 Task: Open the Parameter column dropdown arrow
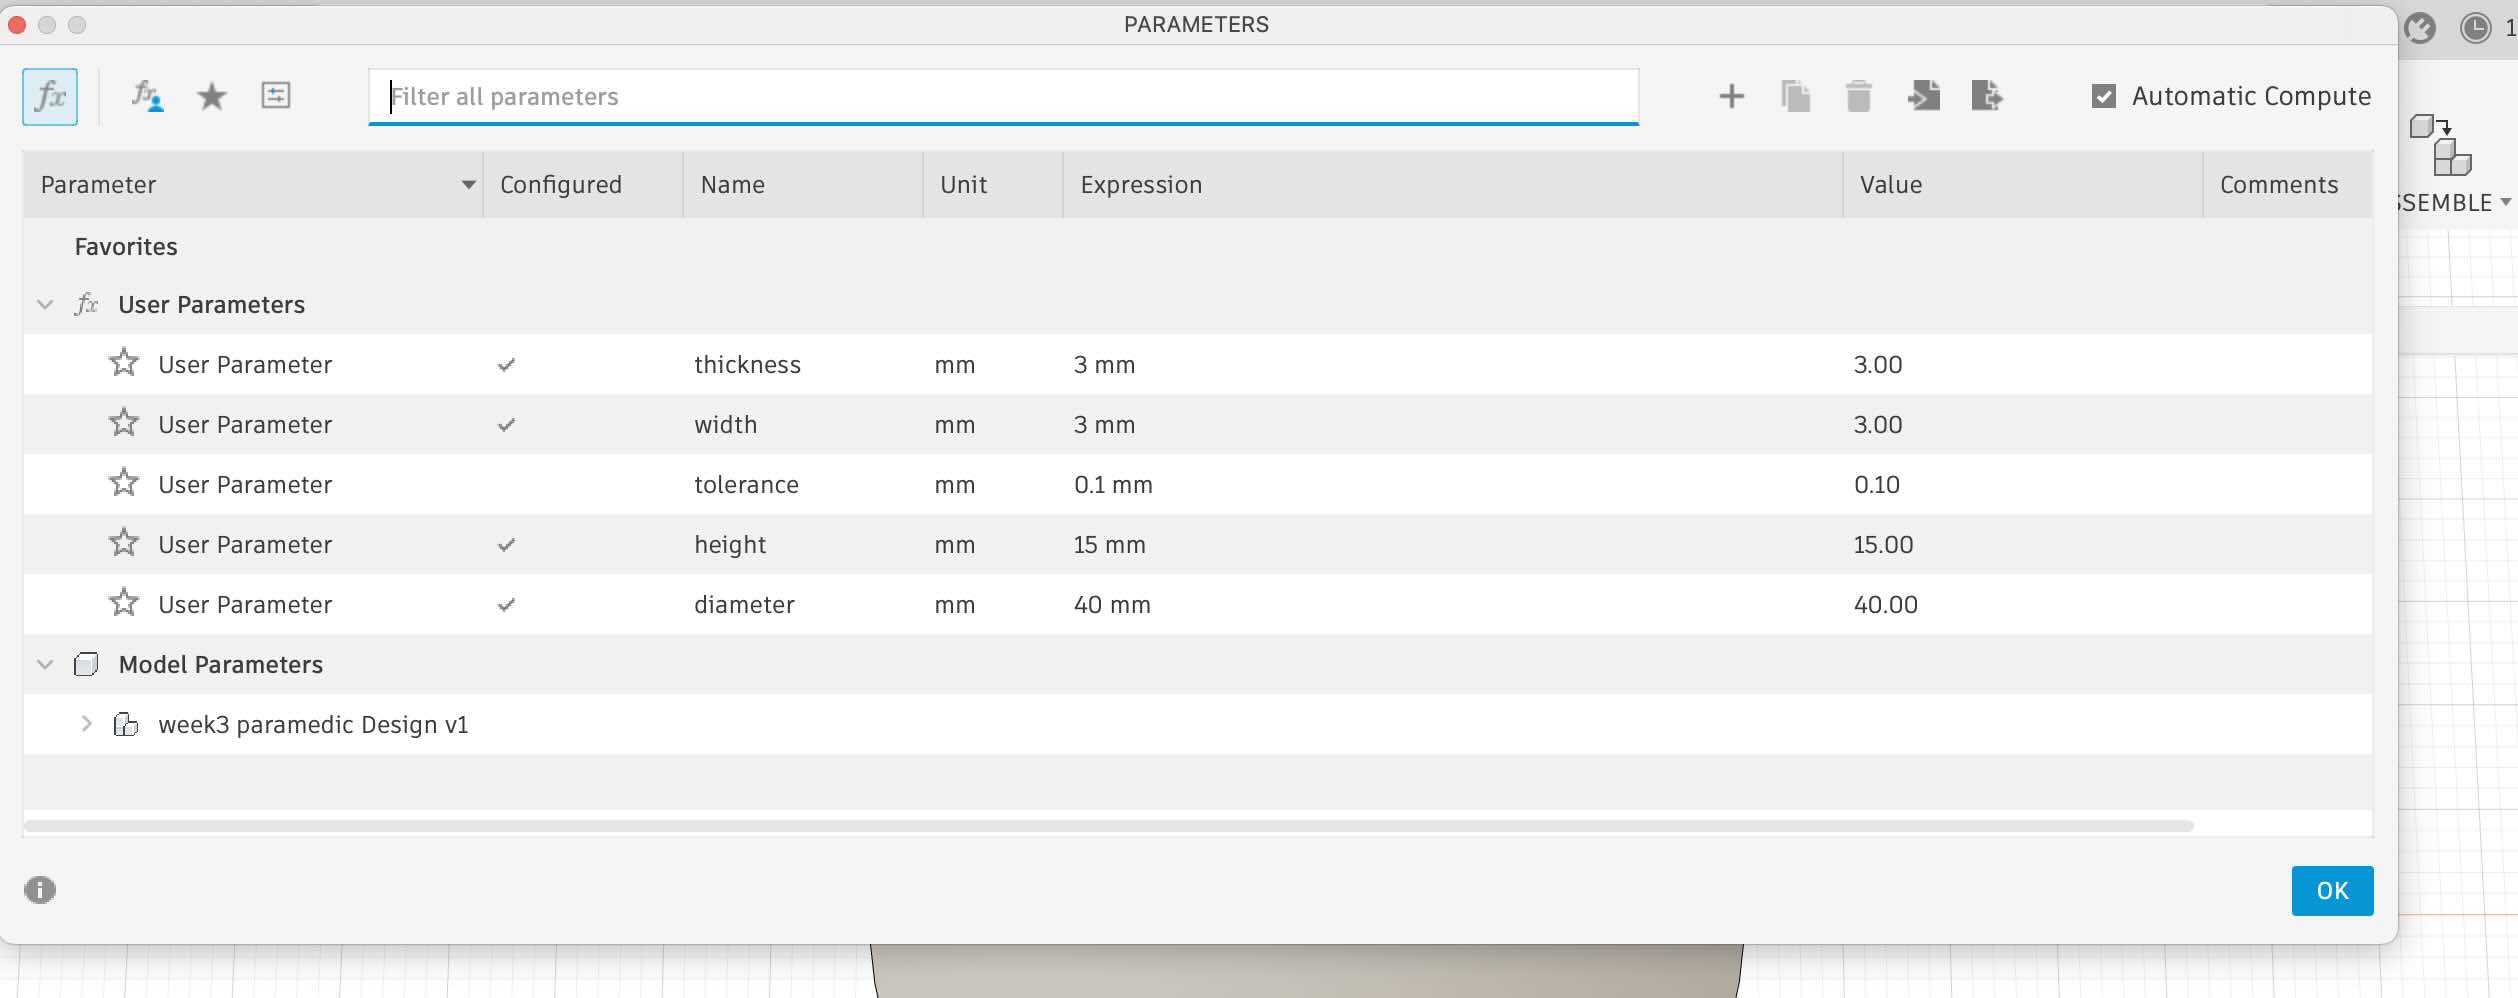click(x=468, y=185)
